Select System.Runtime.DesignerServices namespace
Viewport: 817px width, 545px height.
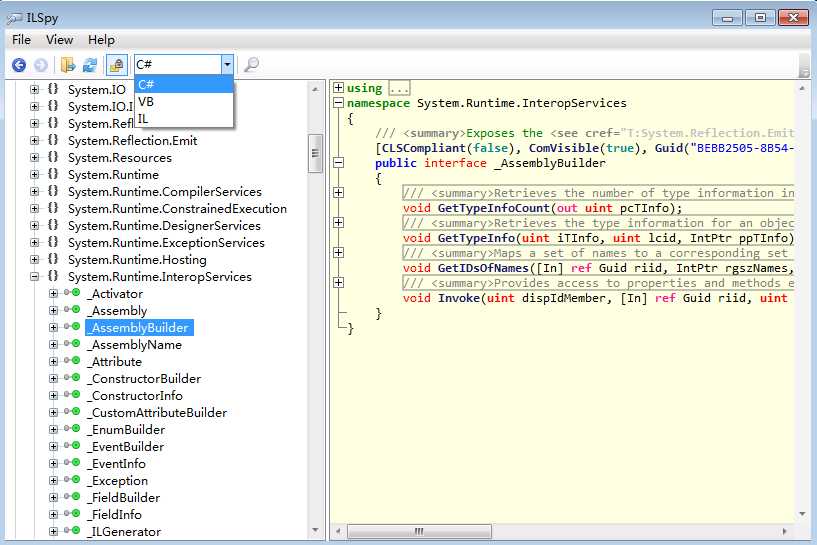tap(164, 226)
